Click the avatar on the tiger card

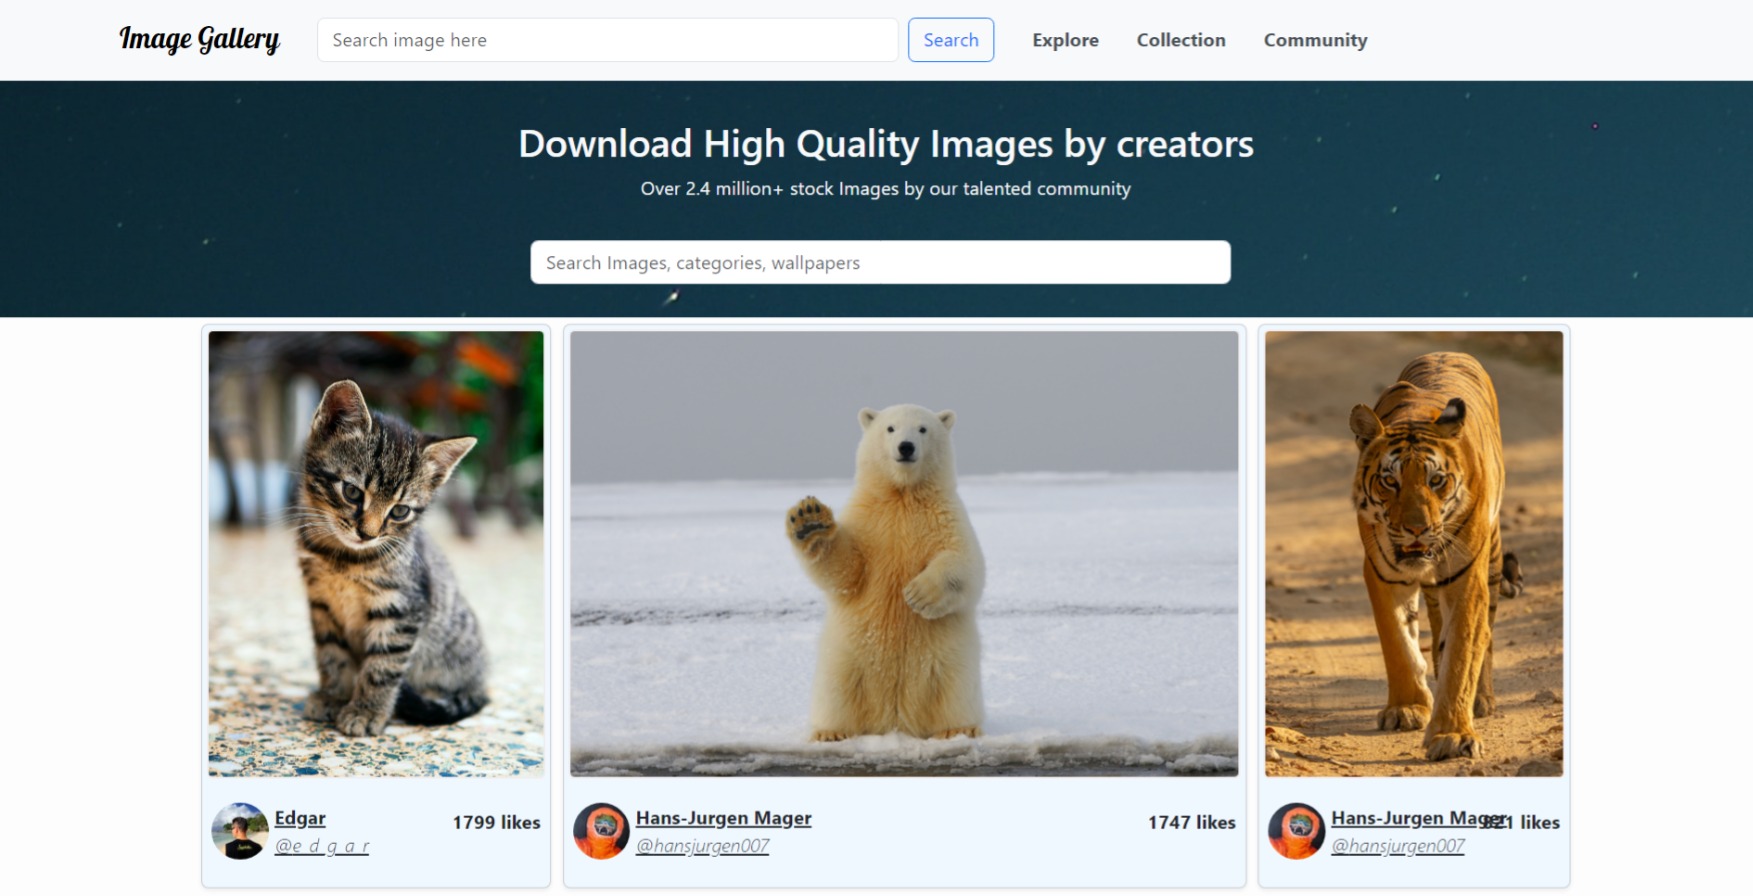1296,831
